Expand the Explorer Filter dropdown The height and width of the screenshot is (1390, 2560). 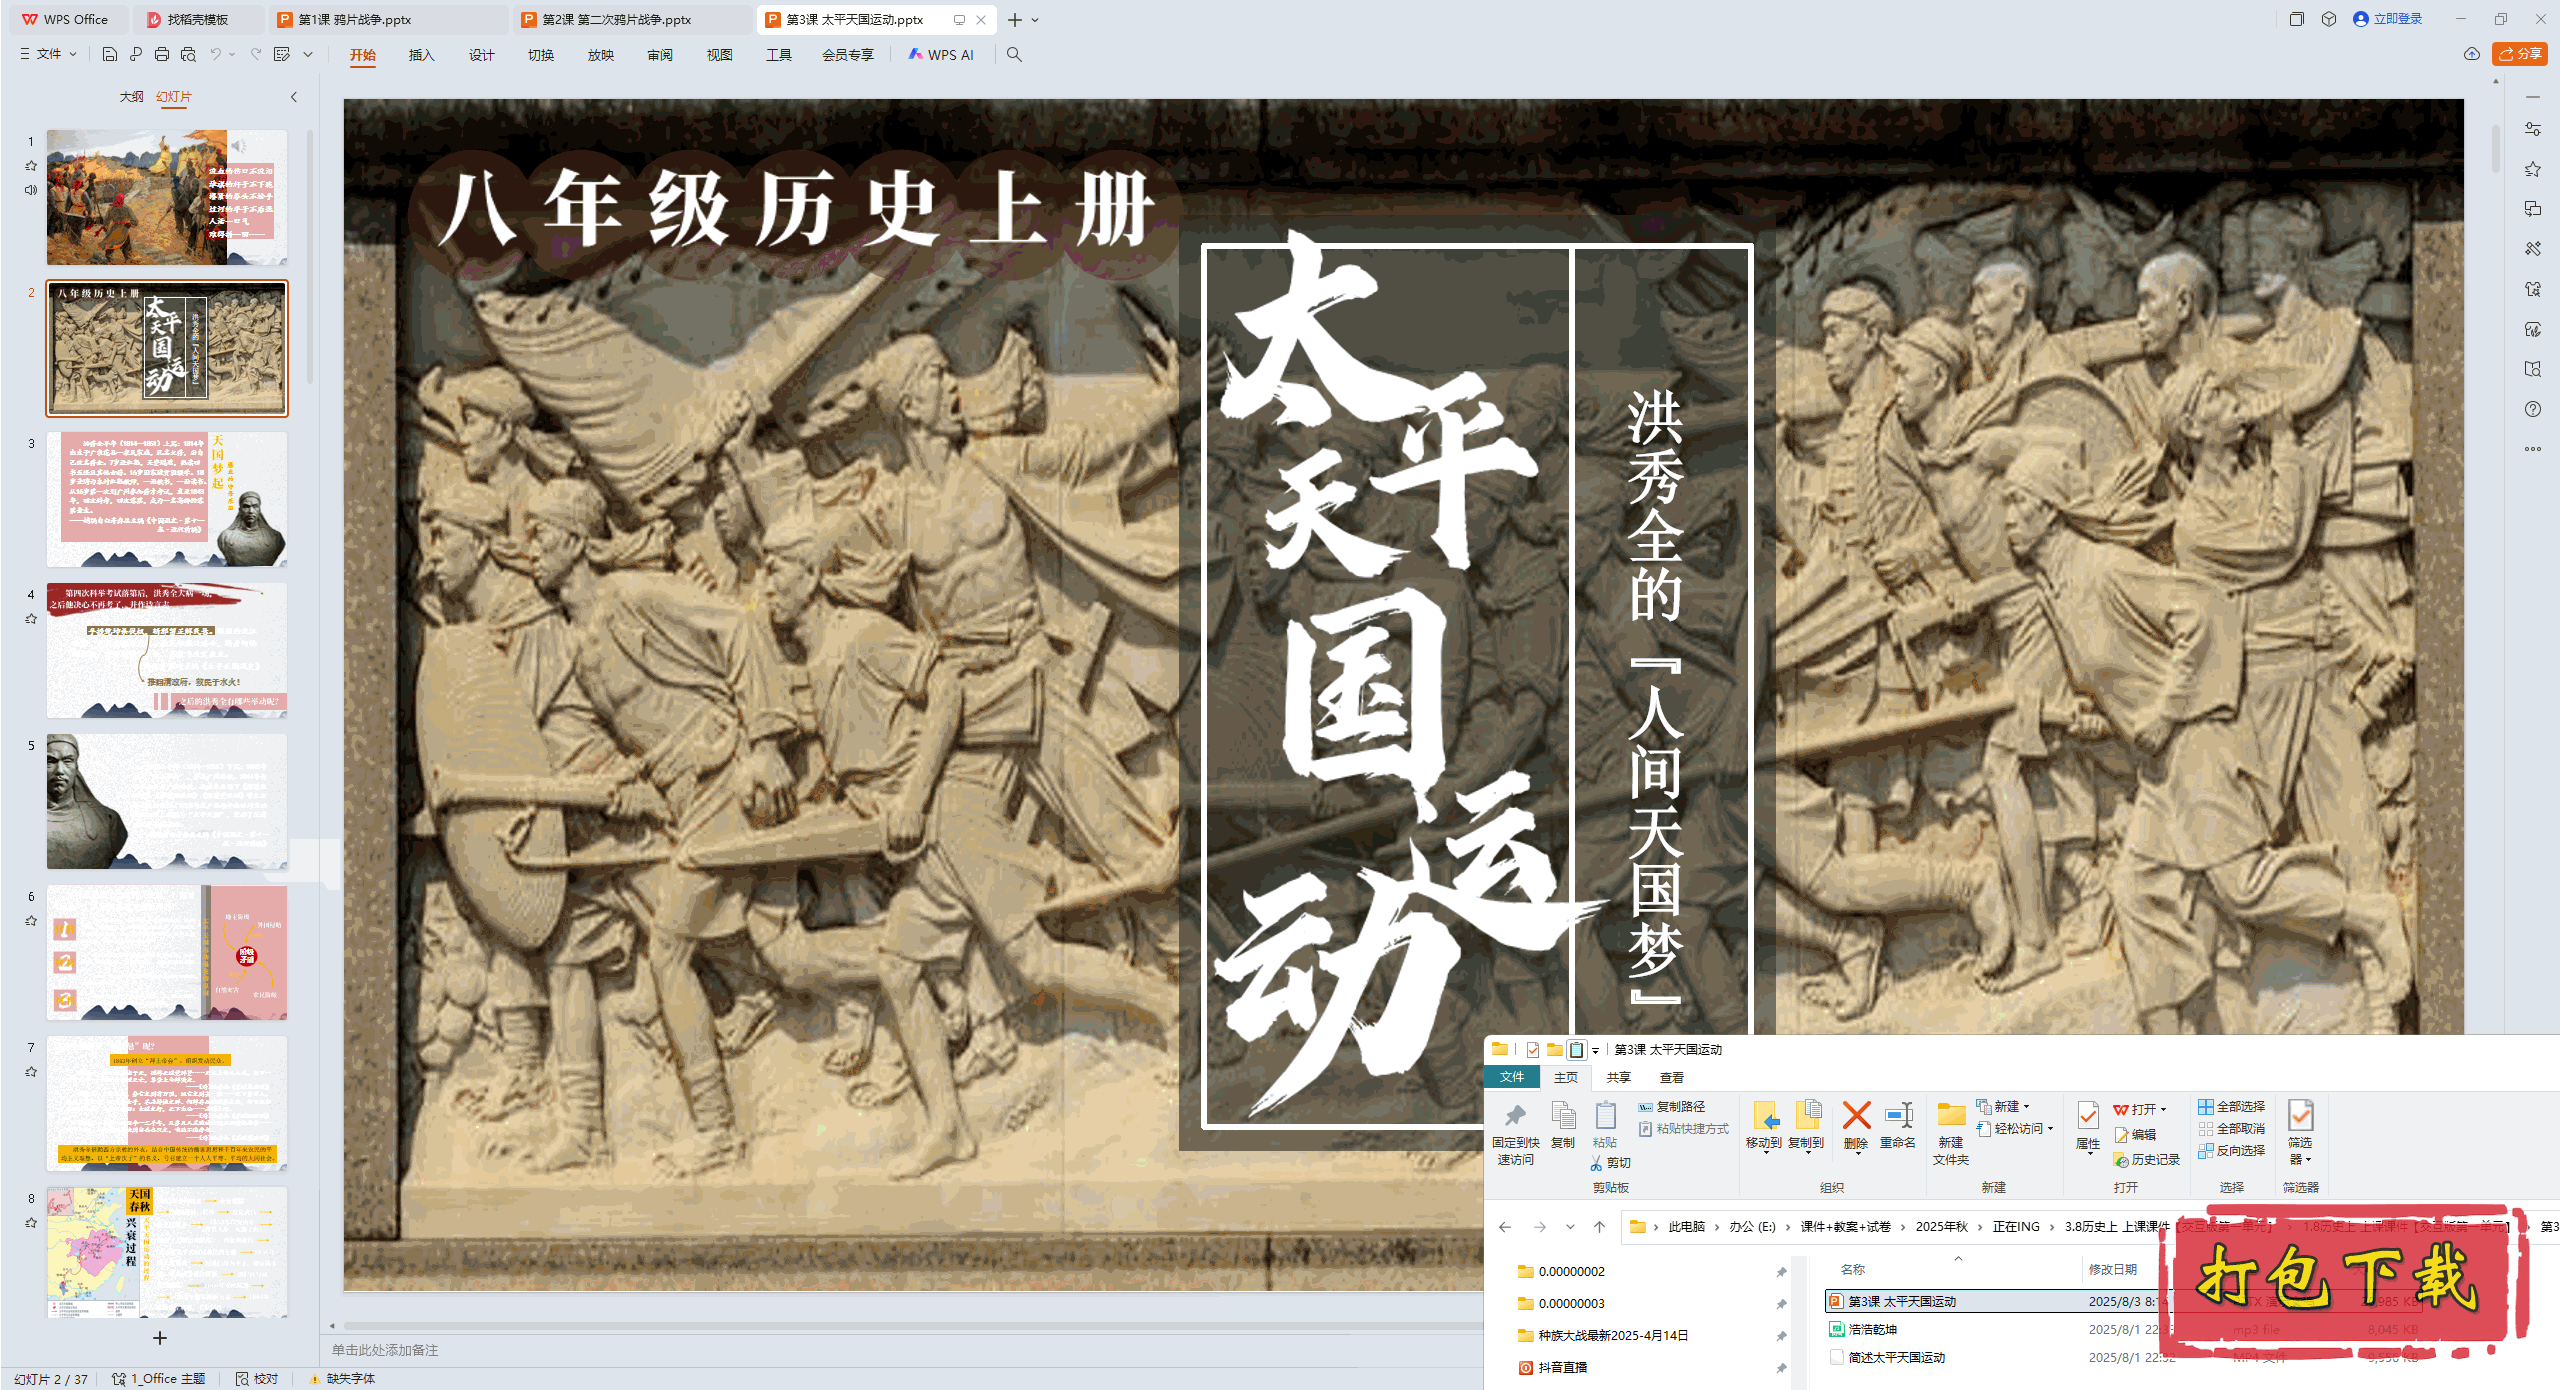[2300, 1134]
